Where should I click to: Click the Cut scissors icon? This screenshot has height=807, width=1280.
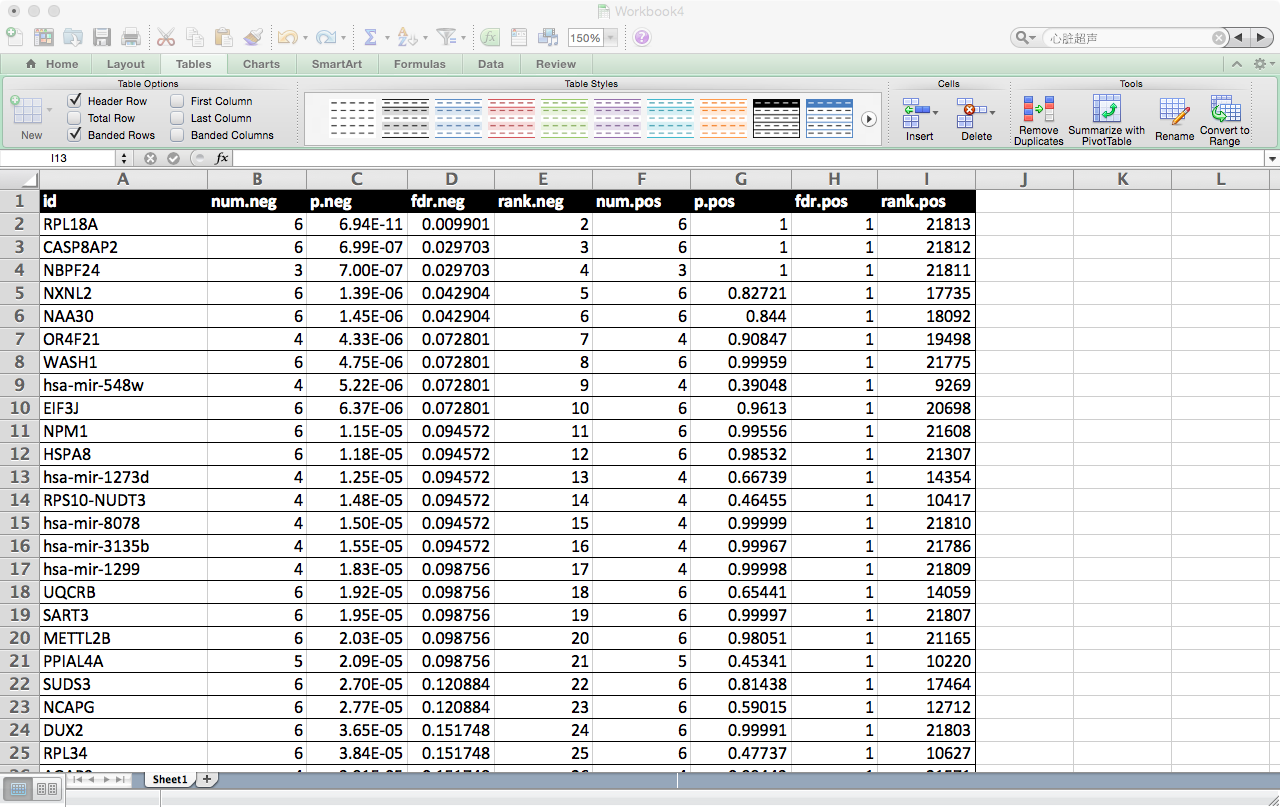pyautogui.click(x=166, y=37)
